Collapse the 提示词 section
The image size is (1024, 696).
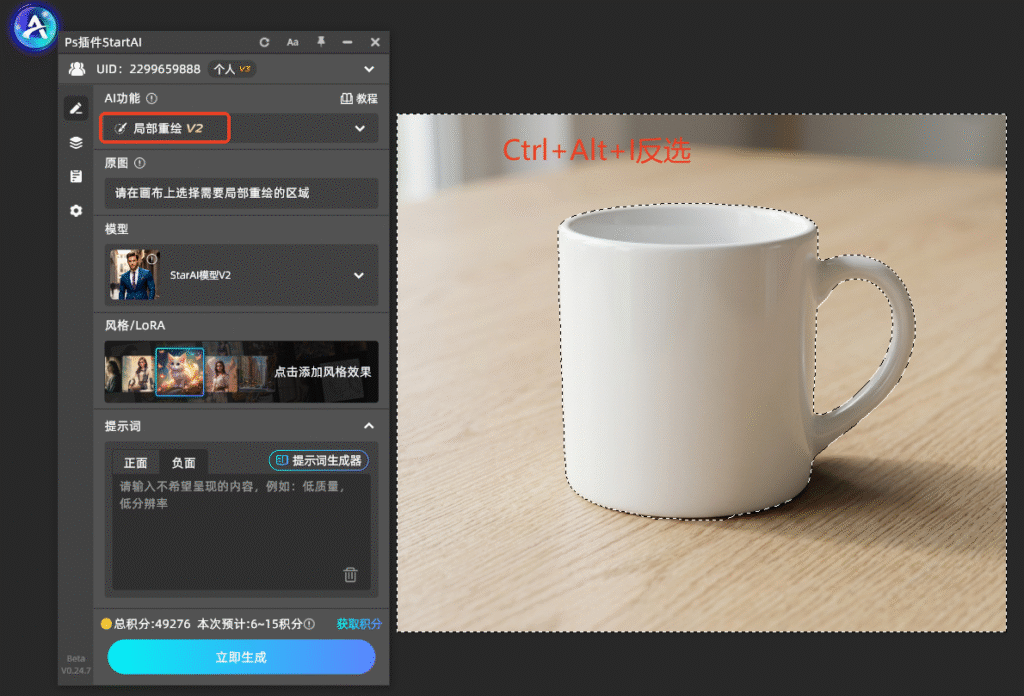(x=369, y=426)
